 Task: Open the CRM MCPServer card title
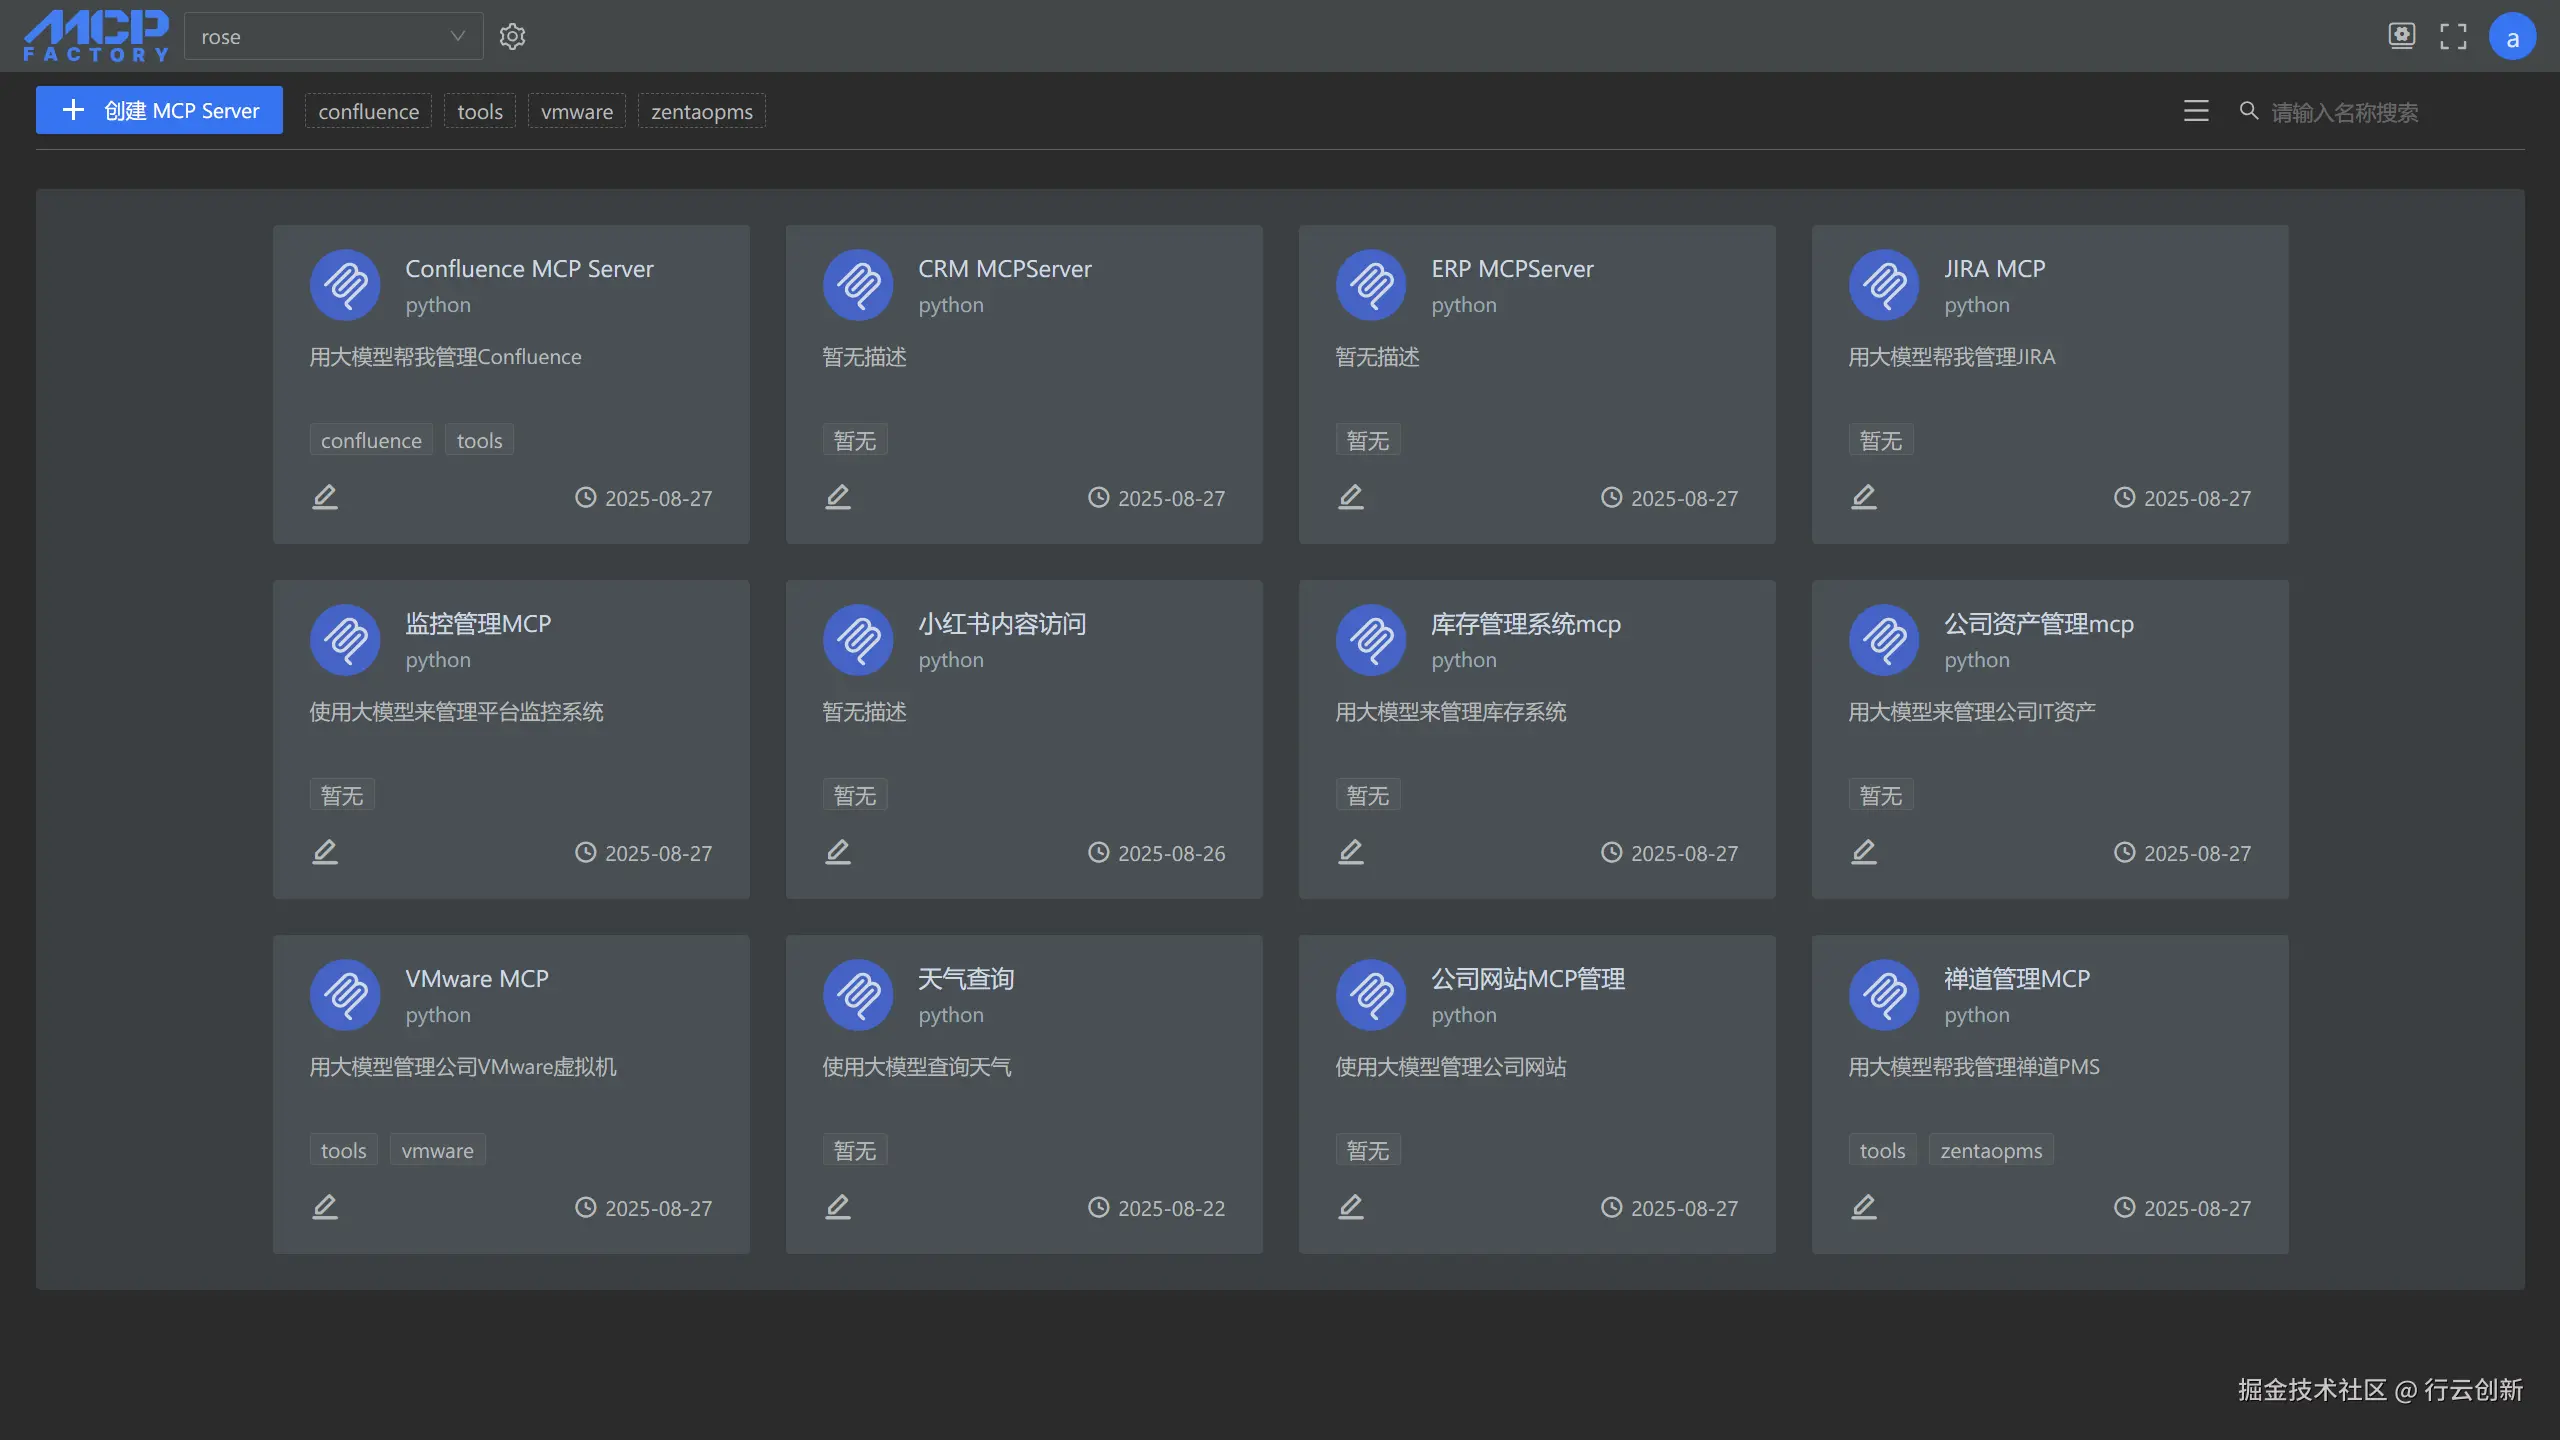click(1004, 269)
